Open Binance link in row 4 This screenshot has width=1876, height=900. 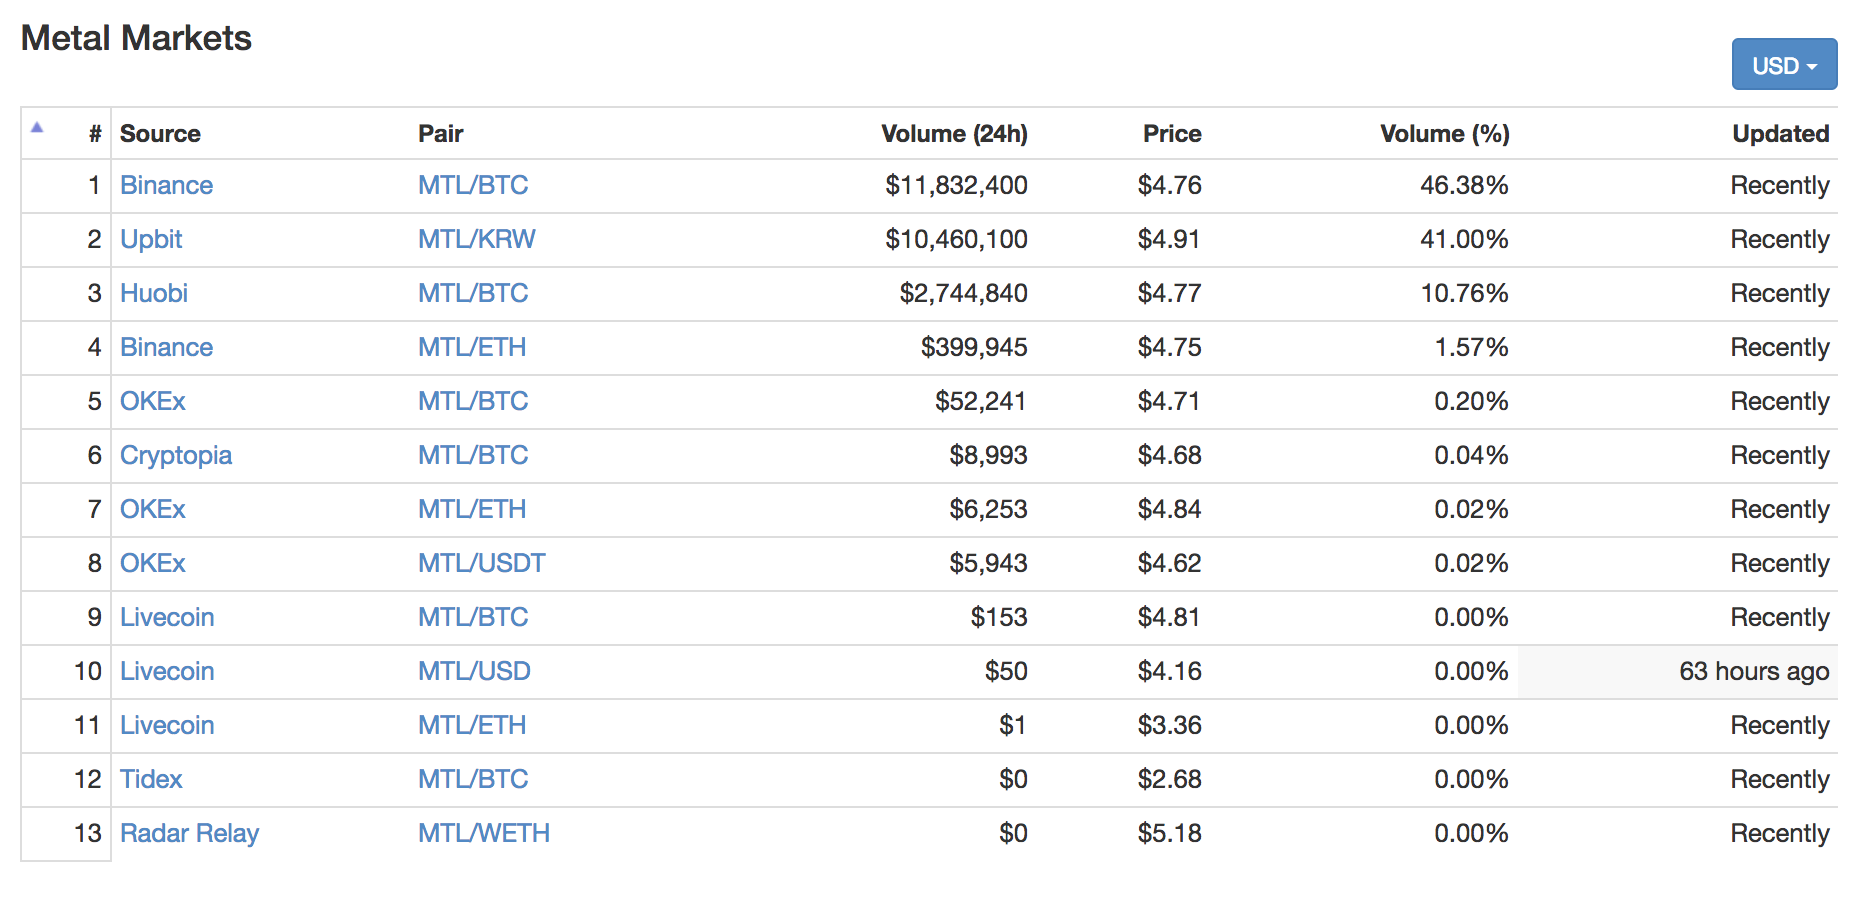[166, 347]
